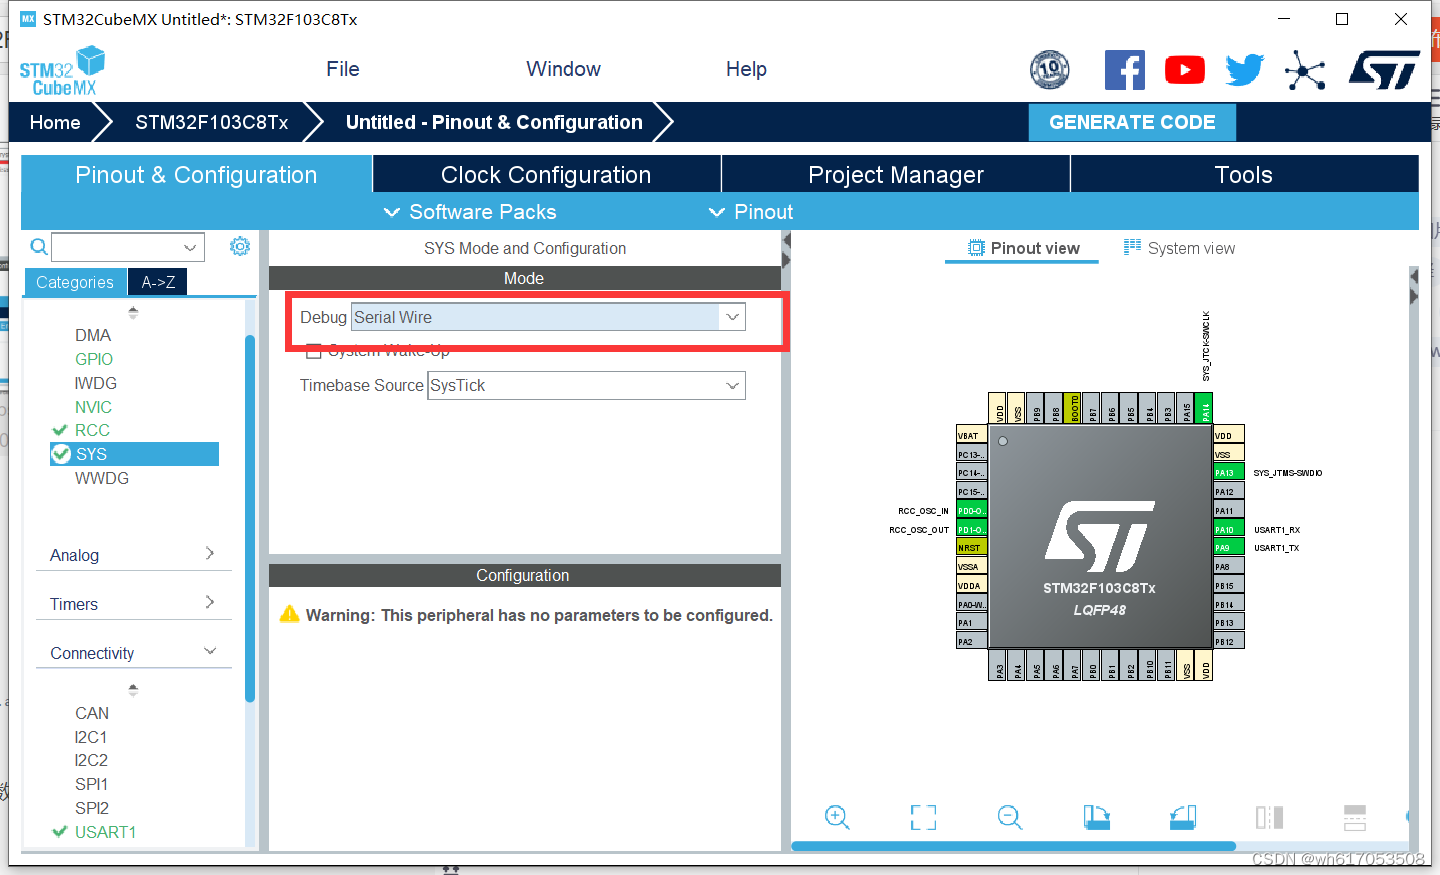The width and height of the screenshot is (1440, 875).
Task: Select pin PA9 on the chip
Action: [1228, 548]
